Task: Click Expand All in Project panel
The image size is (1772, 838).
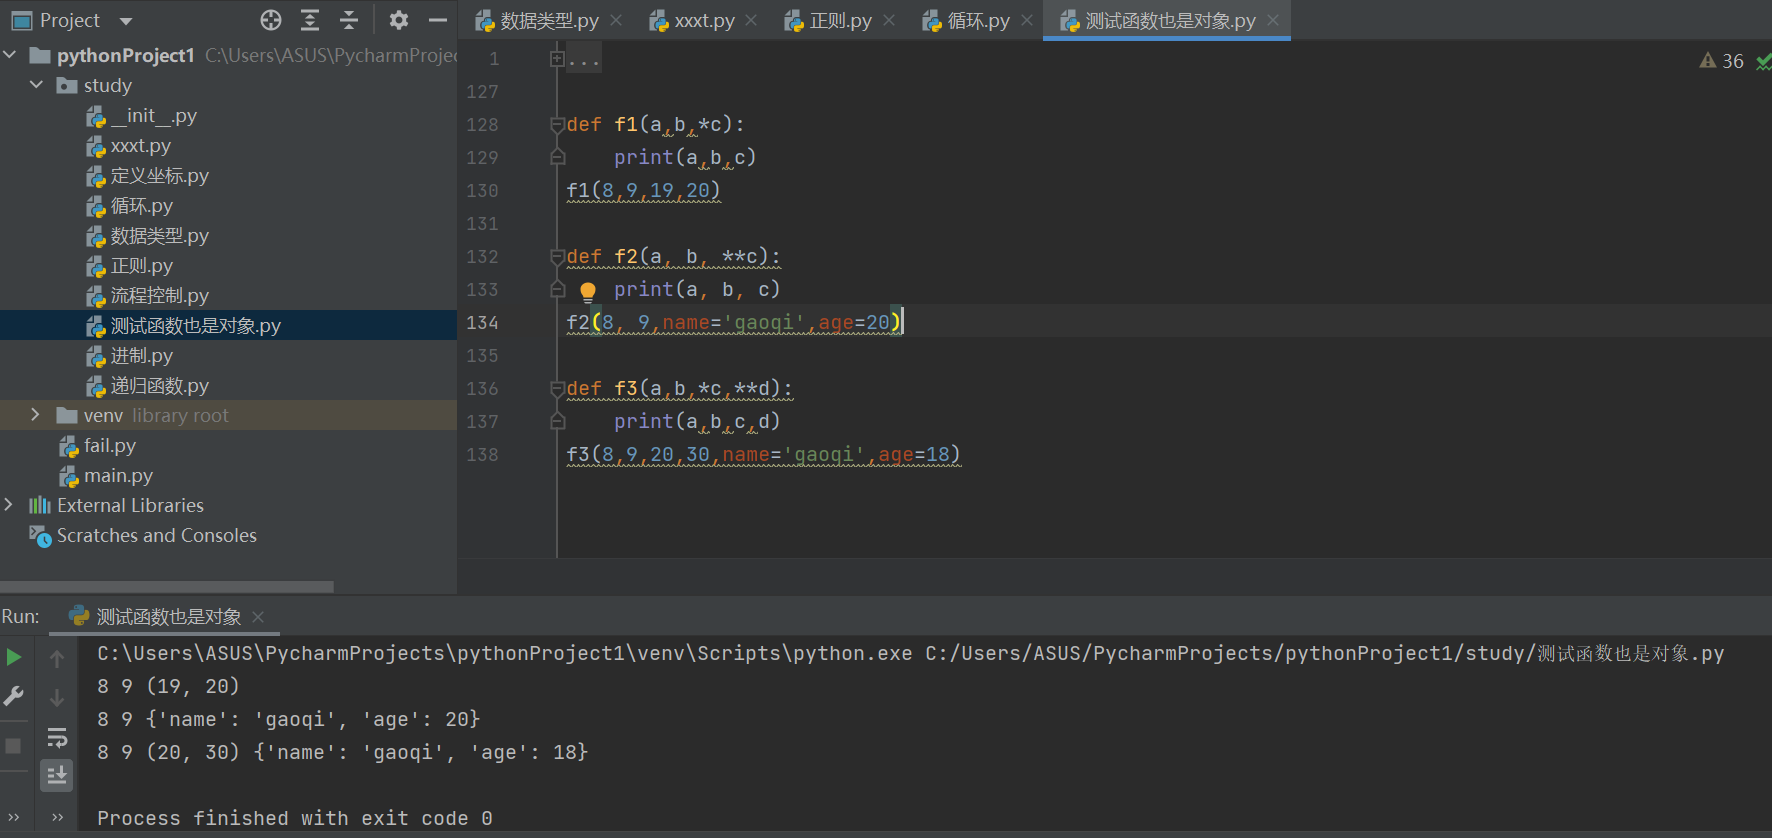Action: pos(310,20)
